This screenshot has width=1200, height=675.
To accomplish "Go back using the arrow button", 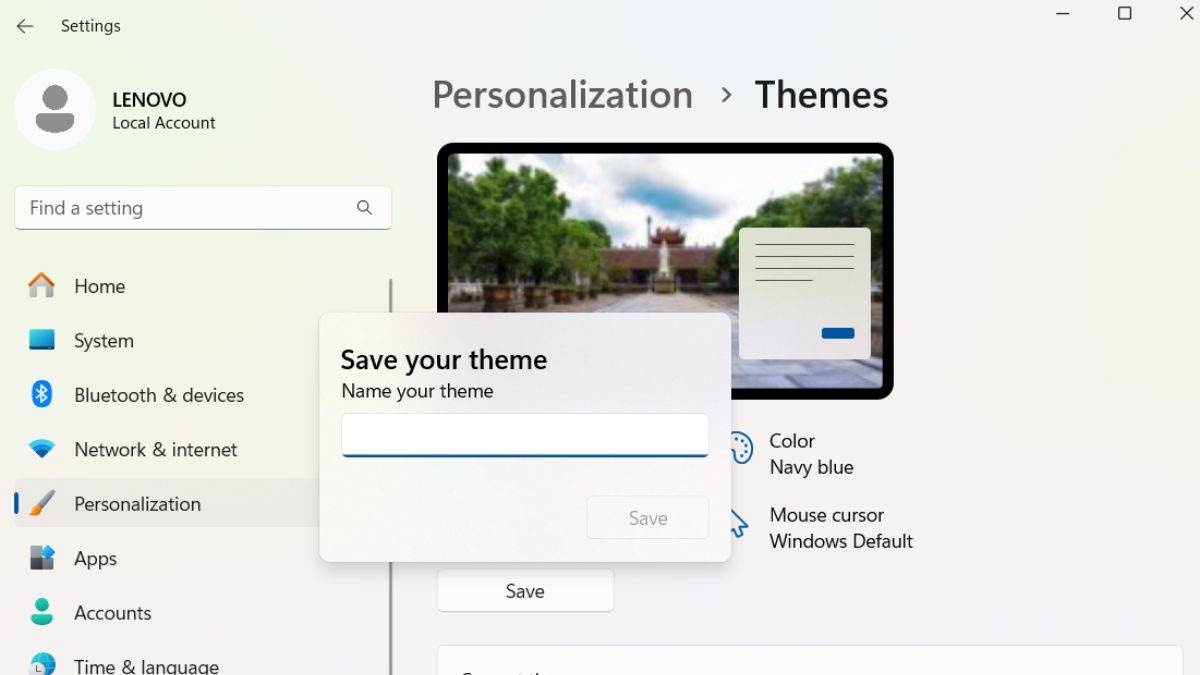I will pos(24,26).
